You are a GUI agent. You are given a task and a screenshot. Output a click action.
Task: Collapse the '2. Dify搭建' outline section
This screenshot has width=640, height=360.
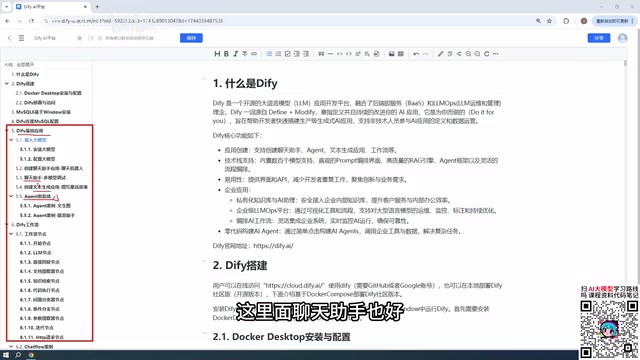[x=7, y=84]
